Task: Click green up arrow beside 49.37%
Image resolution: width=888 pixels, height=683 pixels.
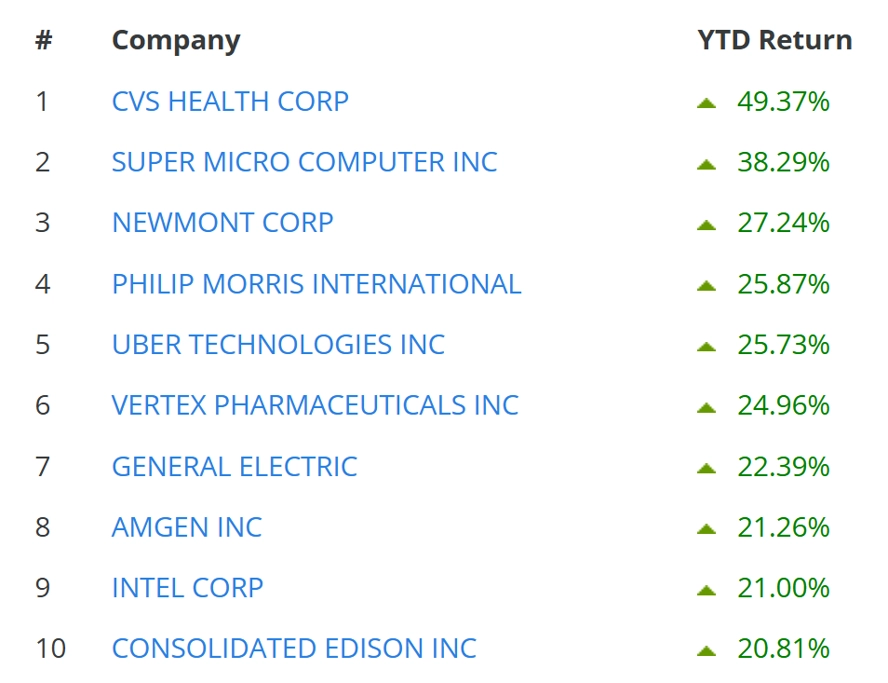Action: [x=706, y=103]
